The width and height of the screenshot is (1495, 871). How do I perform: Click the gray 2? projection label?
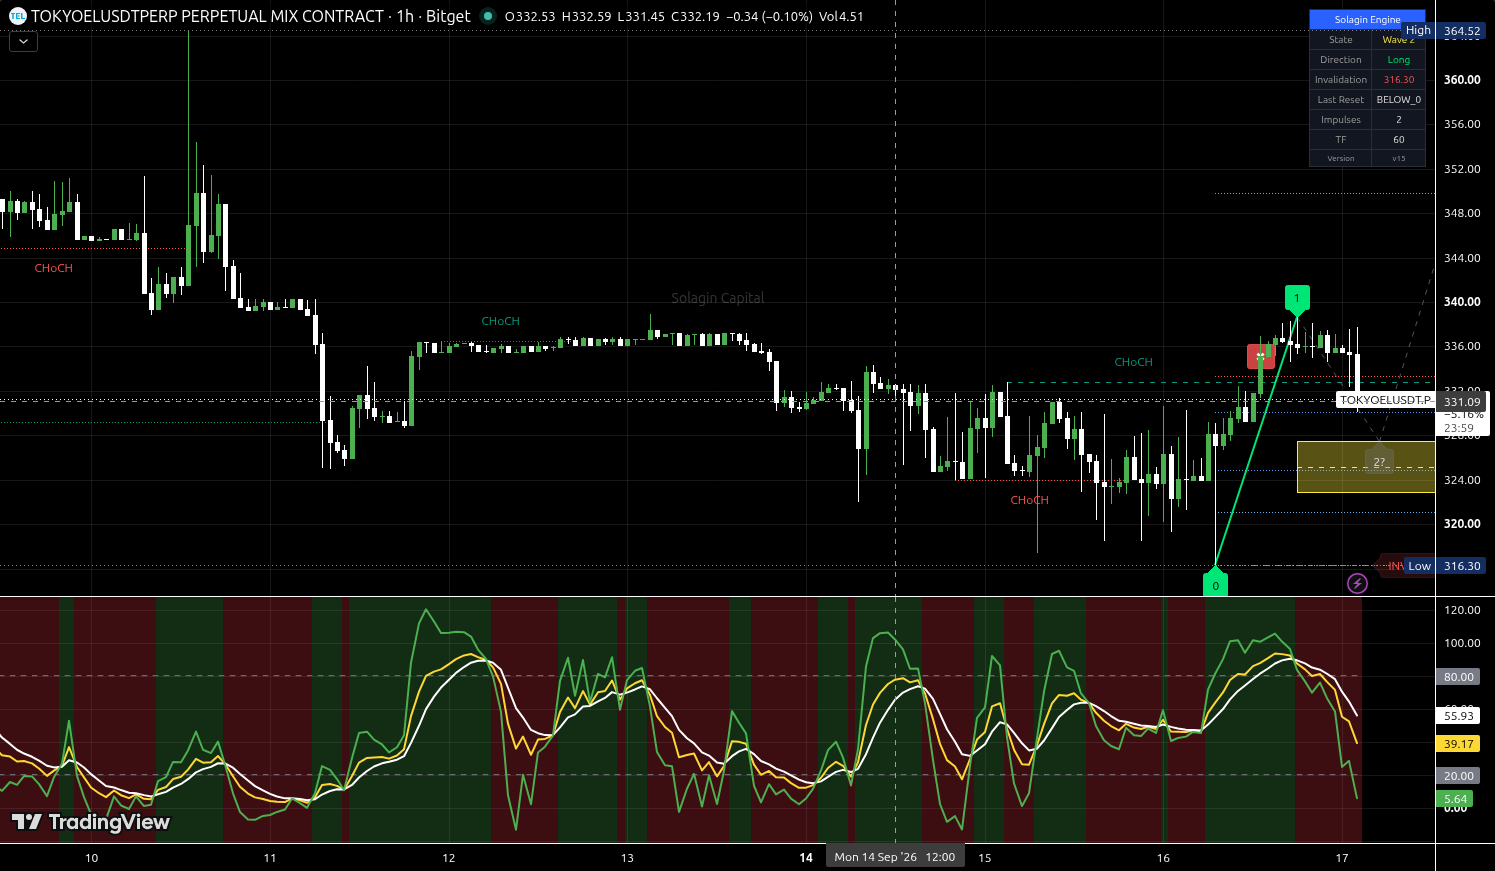1379,462
